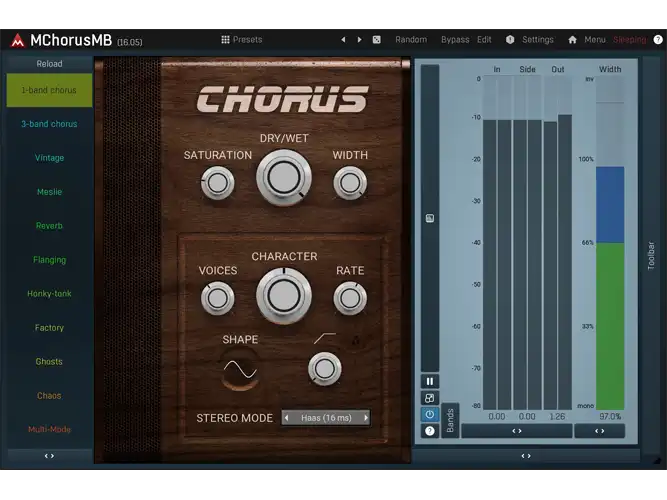Select the Factory preset

(x=49, y=328)
